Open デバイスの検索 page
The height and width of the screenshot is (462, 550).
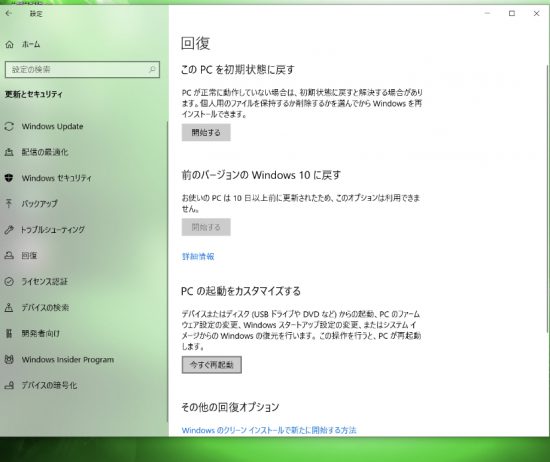pyautogui.click(x=45, y=308)
